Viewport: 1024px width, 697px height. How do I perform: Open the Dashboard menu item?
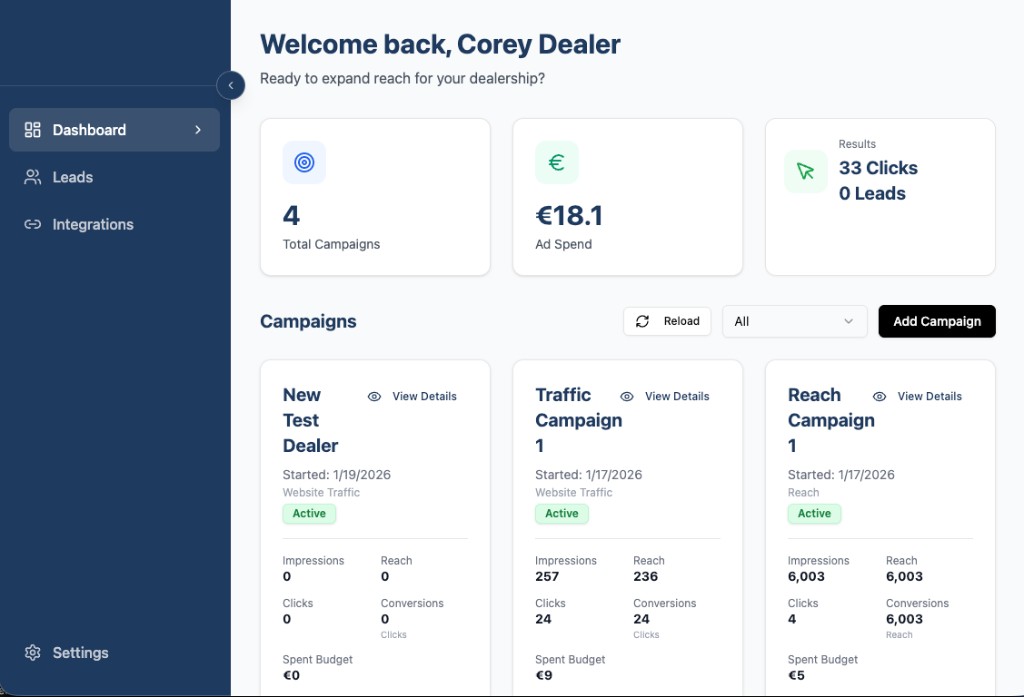tap(114, 129)
